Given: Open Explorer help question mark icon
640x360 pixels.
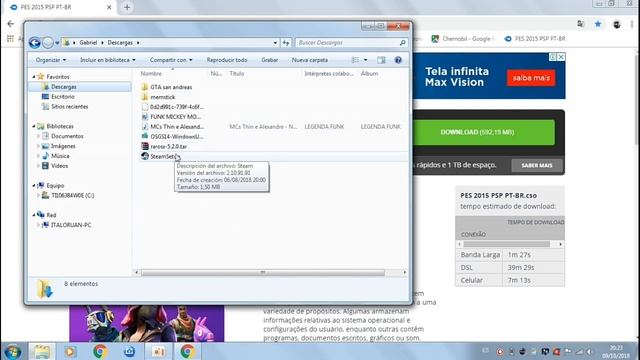Looking at the screenshot, I should tap(398, 60).
